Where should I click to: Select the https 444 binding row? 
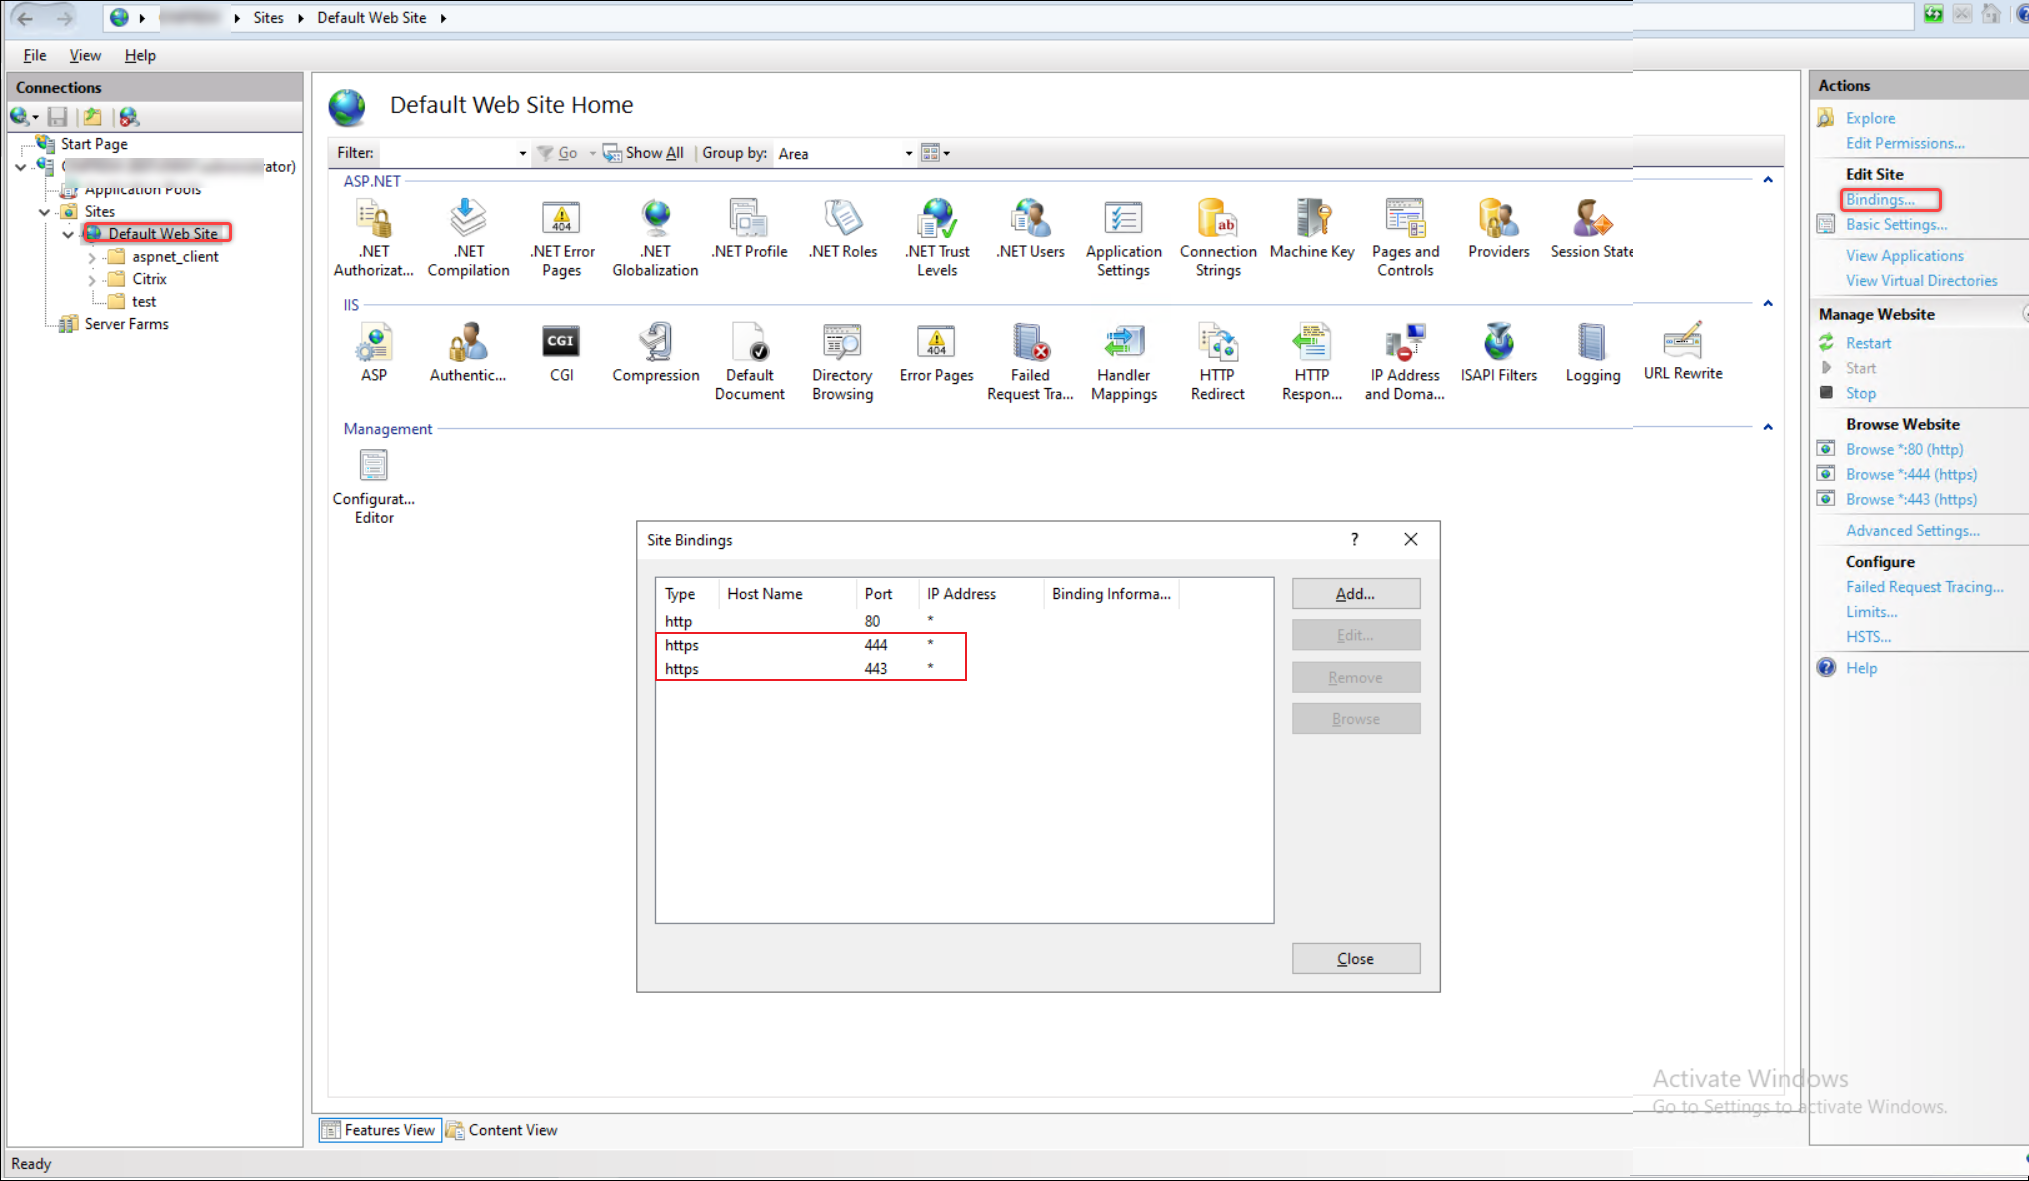810,645
